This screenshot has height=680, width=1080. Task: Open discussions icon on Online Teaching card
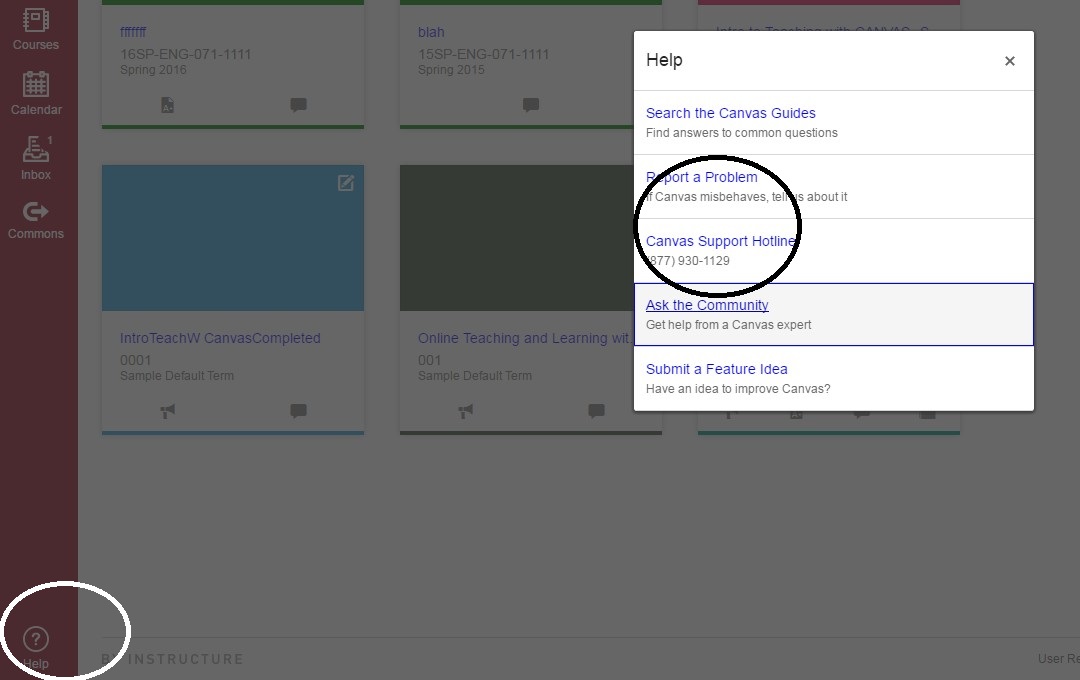pyautogui.click(x=596, y=411)
